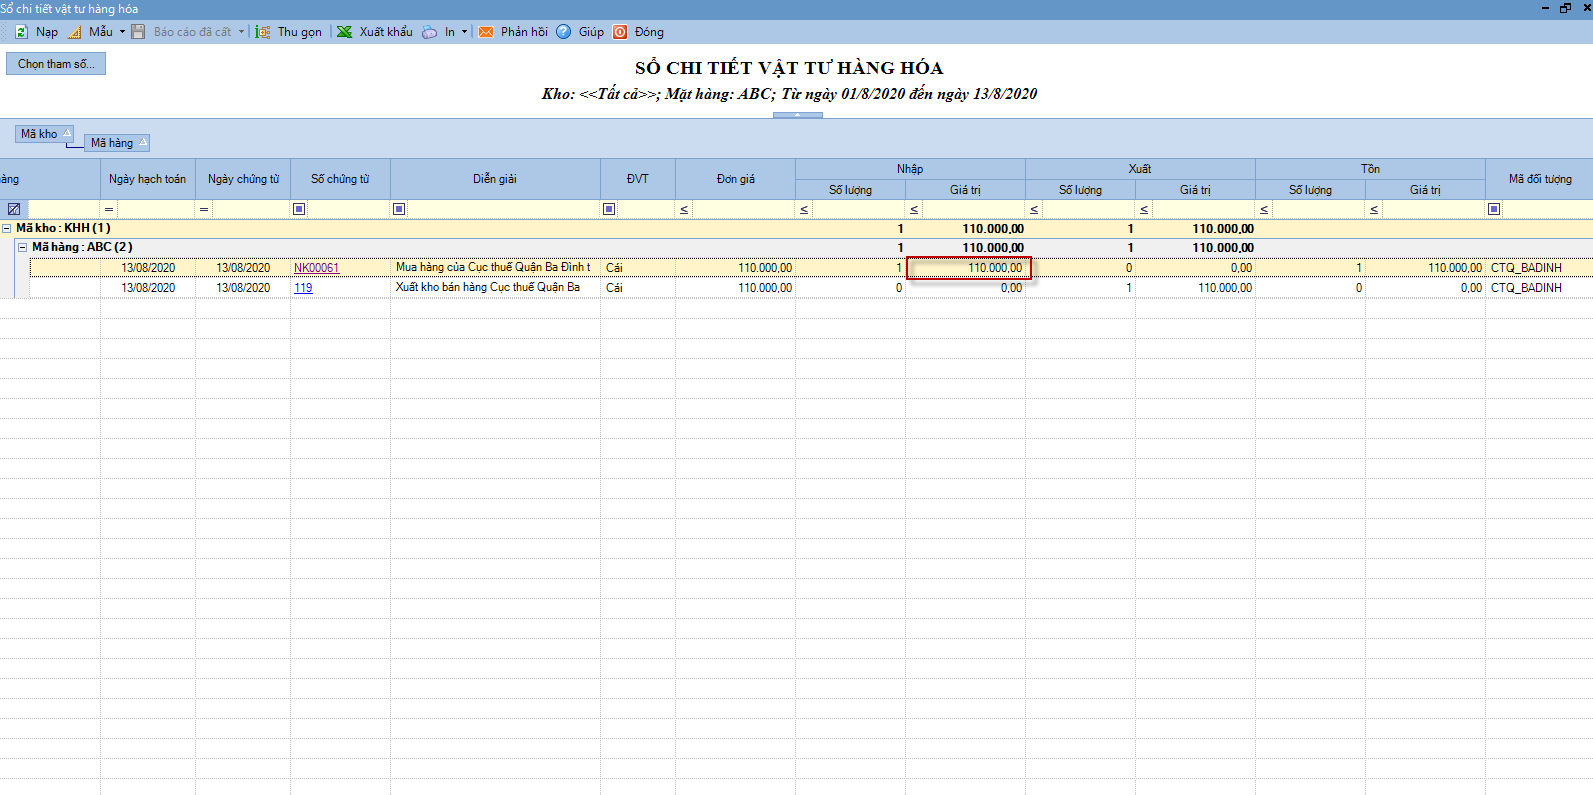
Task: Open Phản hồi feedback envelope icon
Action: click(486, 32)
